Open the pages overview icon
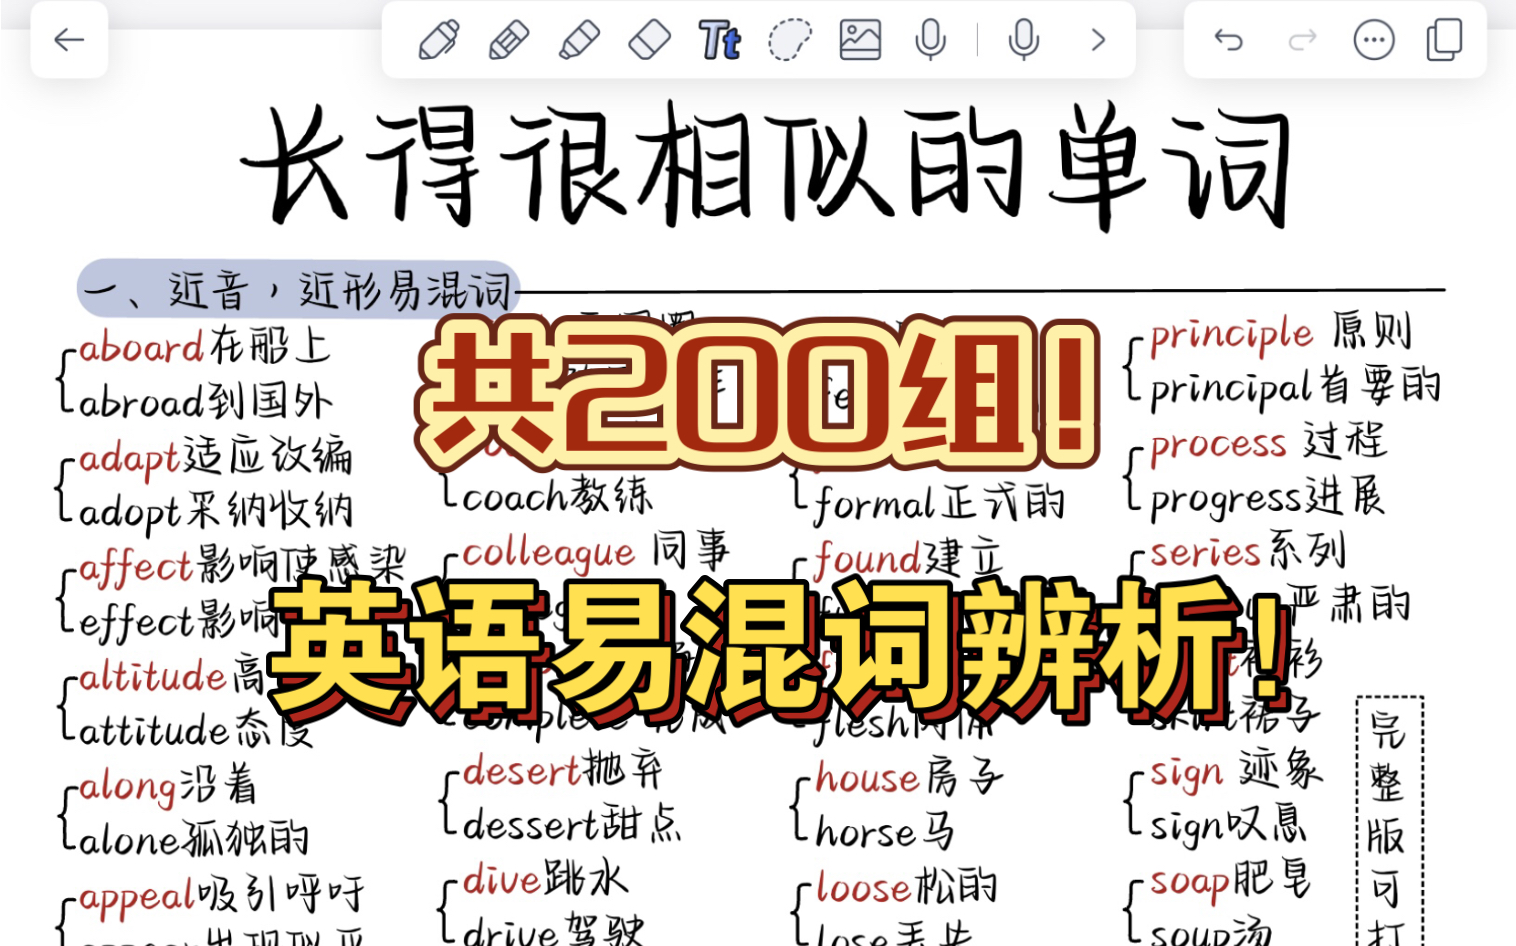Image resolution: width=1516 pixels, height=946 pixels. [x=1444, y=40]
